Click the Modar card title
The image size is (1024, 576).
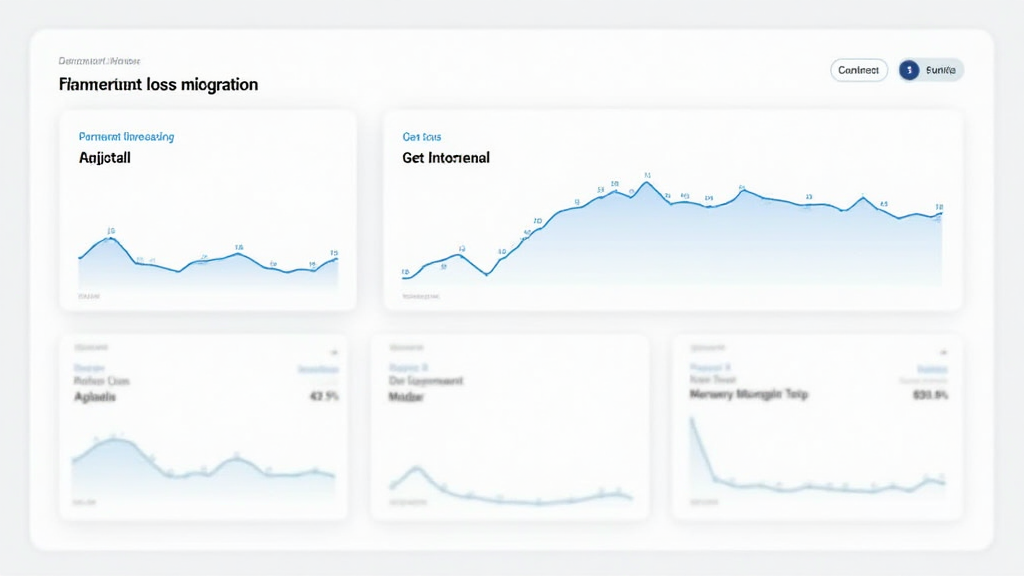[x=405, y=396]
